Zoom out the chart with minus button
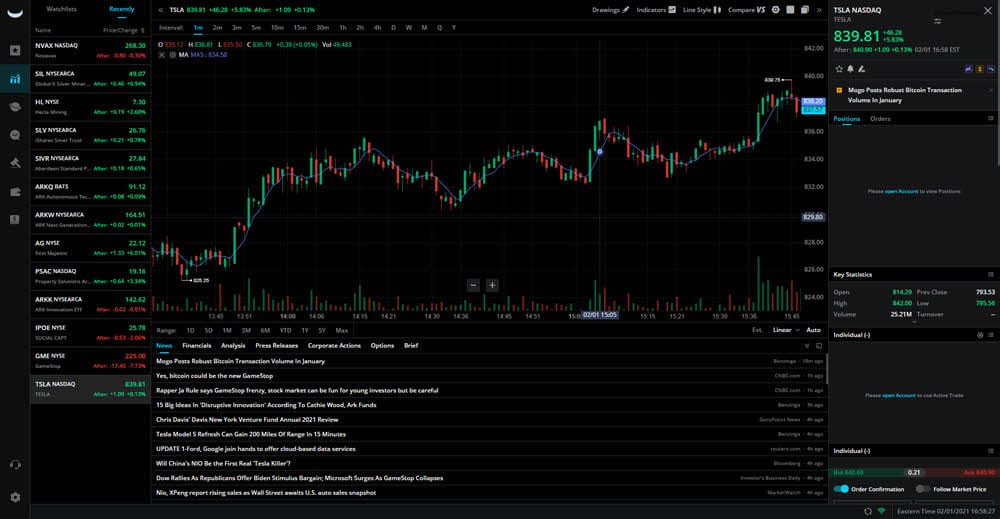This screenshot has width=1000, height=519. 473,285
